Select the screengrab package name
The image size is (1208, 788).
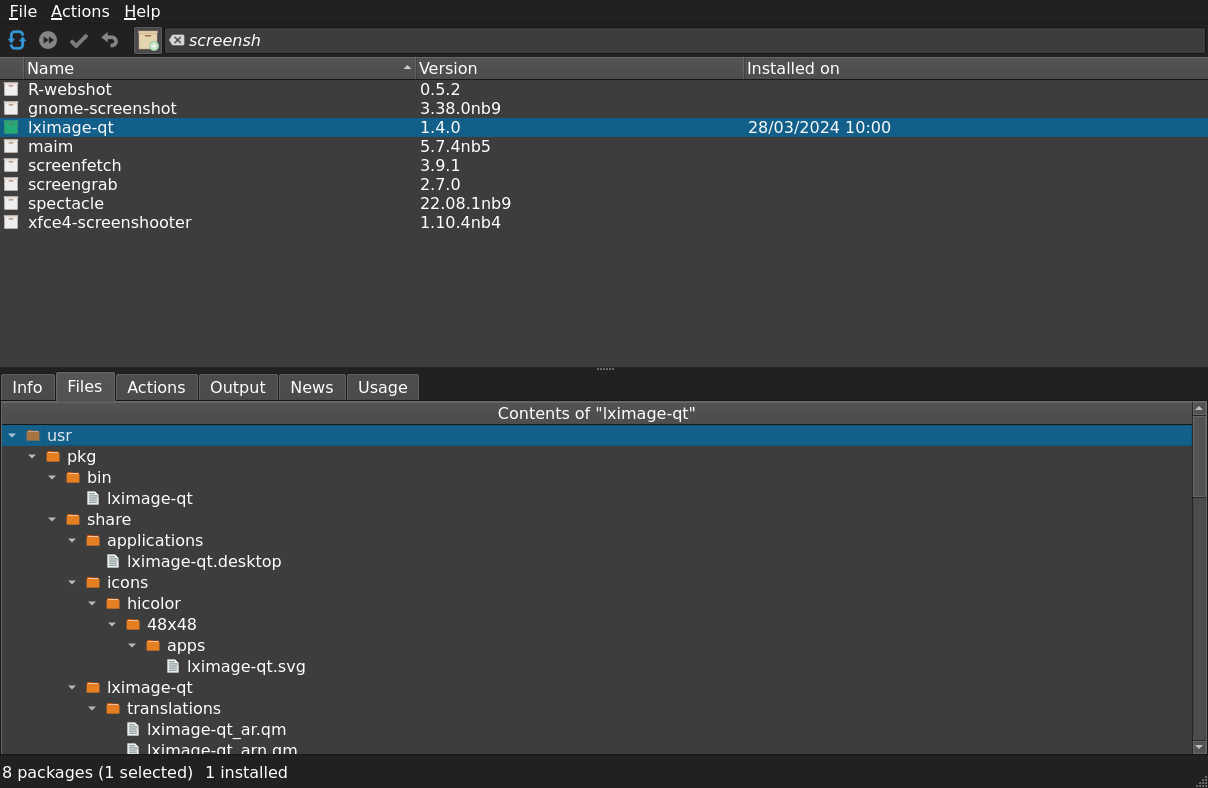[73, 184]
